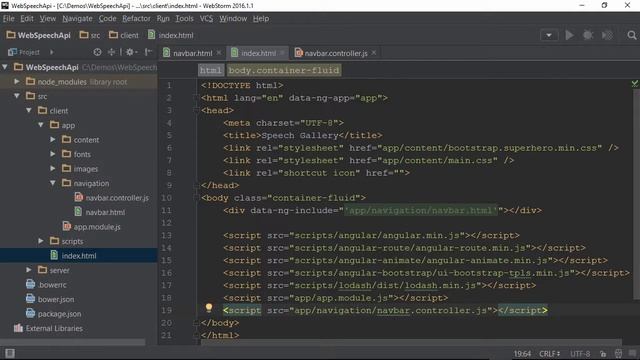Click app.module.js file icon in tree

[x=67, y=227]
